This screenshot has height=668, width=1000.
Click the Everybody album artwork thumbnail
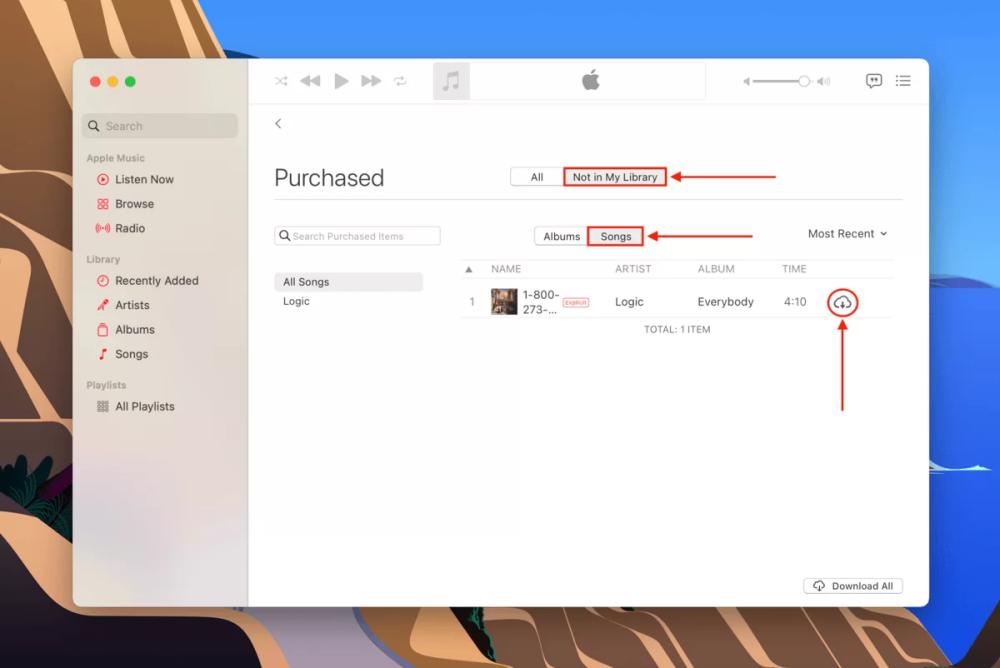tap(504, 302)
